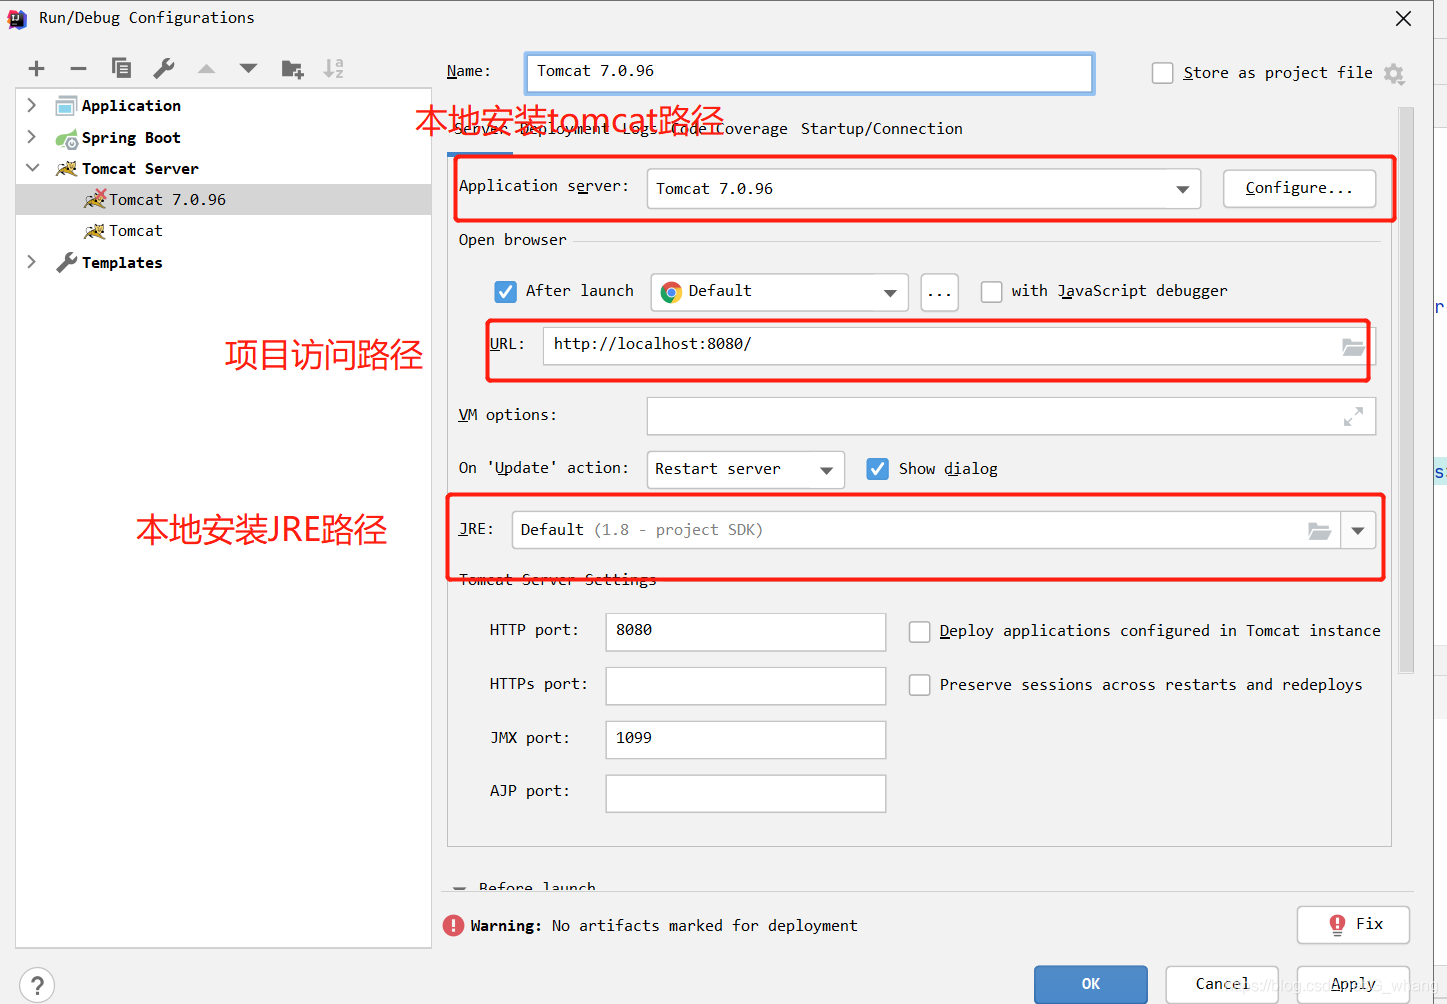1447x1004 pixels.
Task: Switch to Code Coverage tab
Action: (x=729, y=129)
